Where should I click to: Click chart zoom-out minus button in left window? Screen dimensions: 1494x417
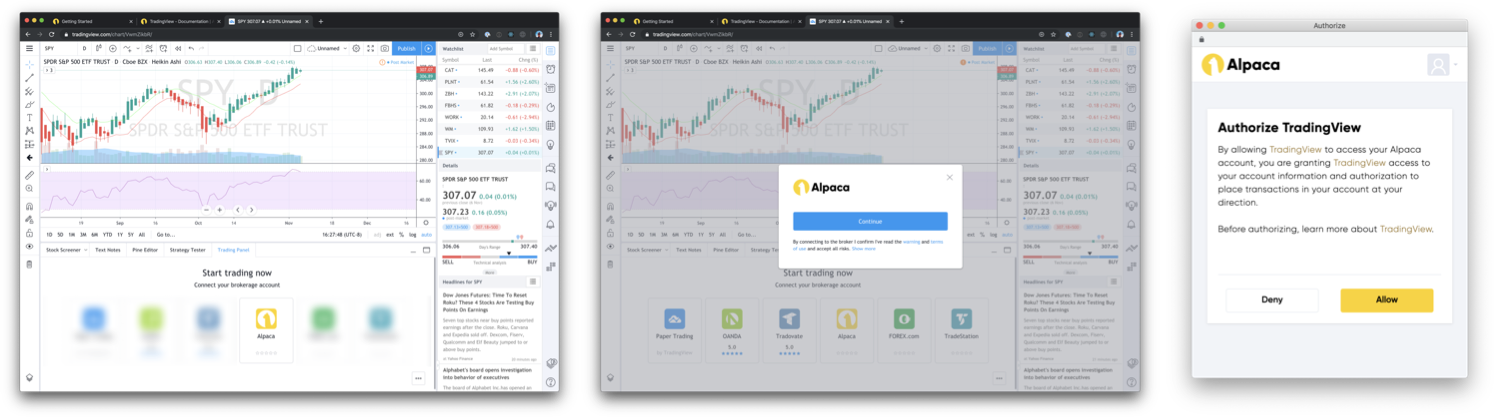coord(206,210)
